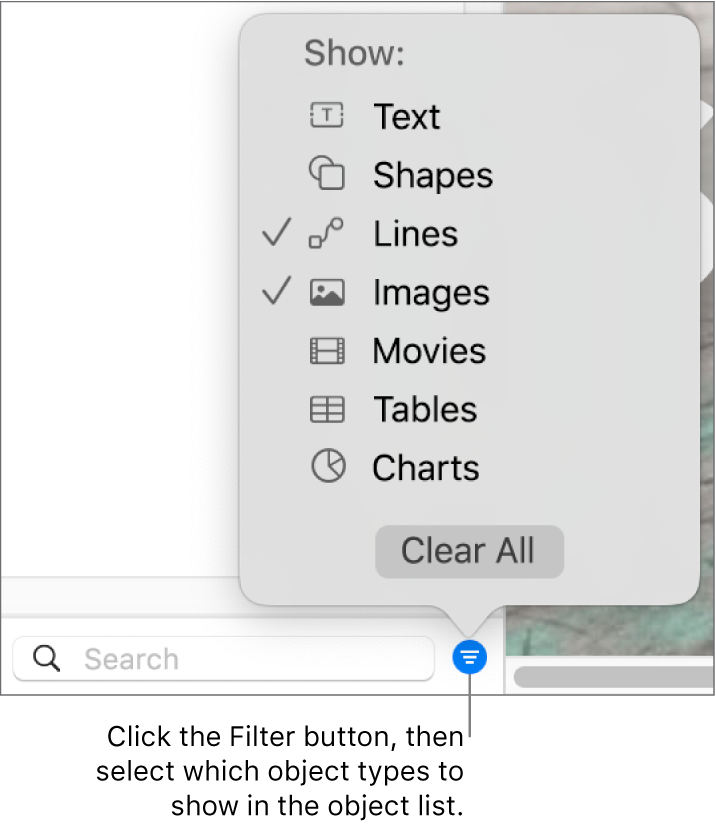Click the connected Lines icon
This screenshot has height=827, width=716.
[327, 233]
